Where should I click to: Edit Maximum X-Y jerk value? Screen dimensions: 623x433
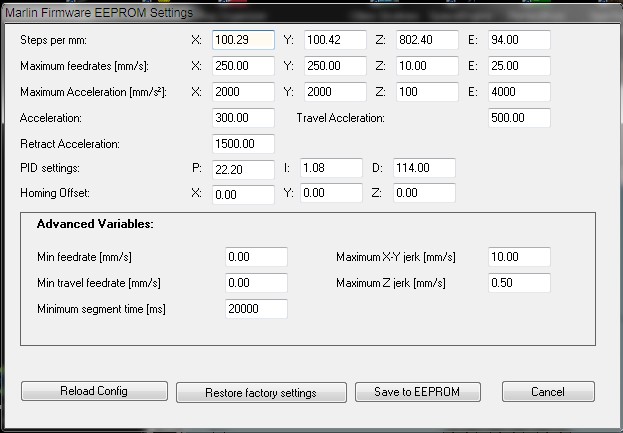(519, 257)
